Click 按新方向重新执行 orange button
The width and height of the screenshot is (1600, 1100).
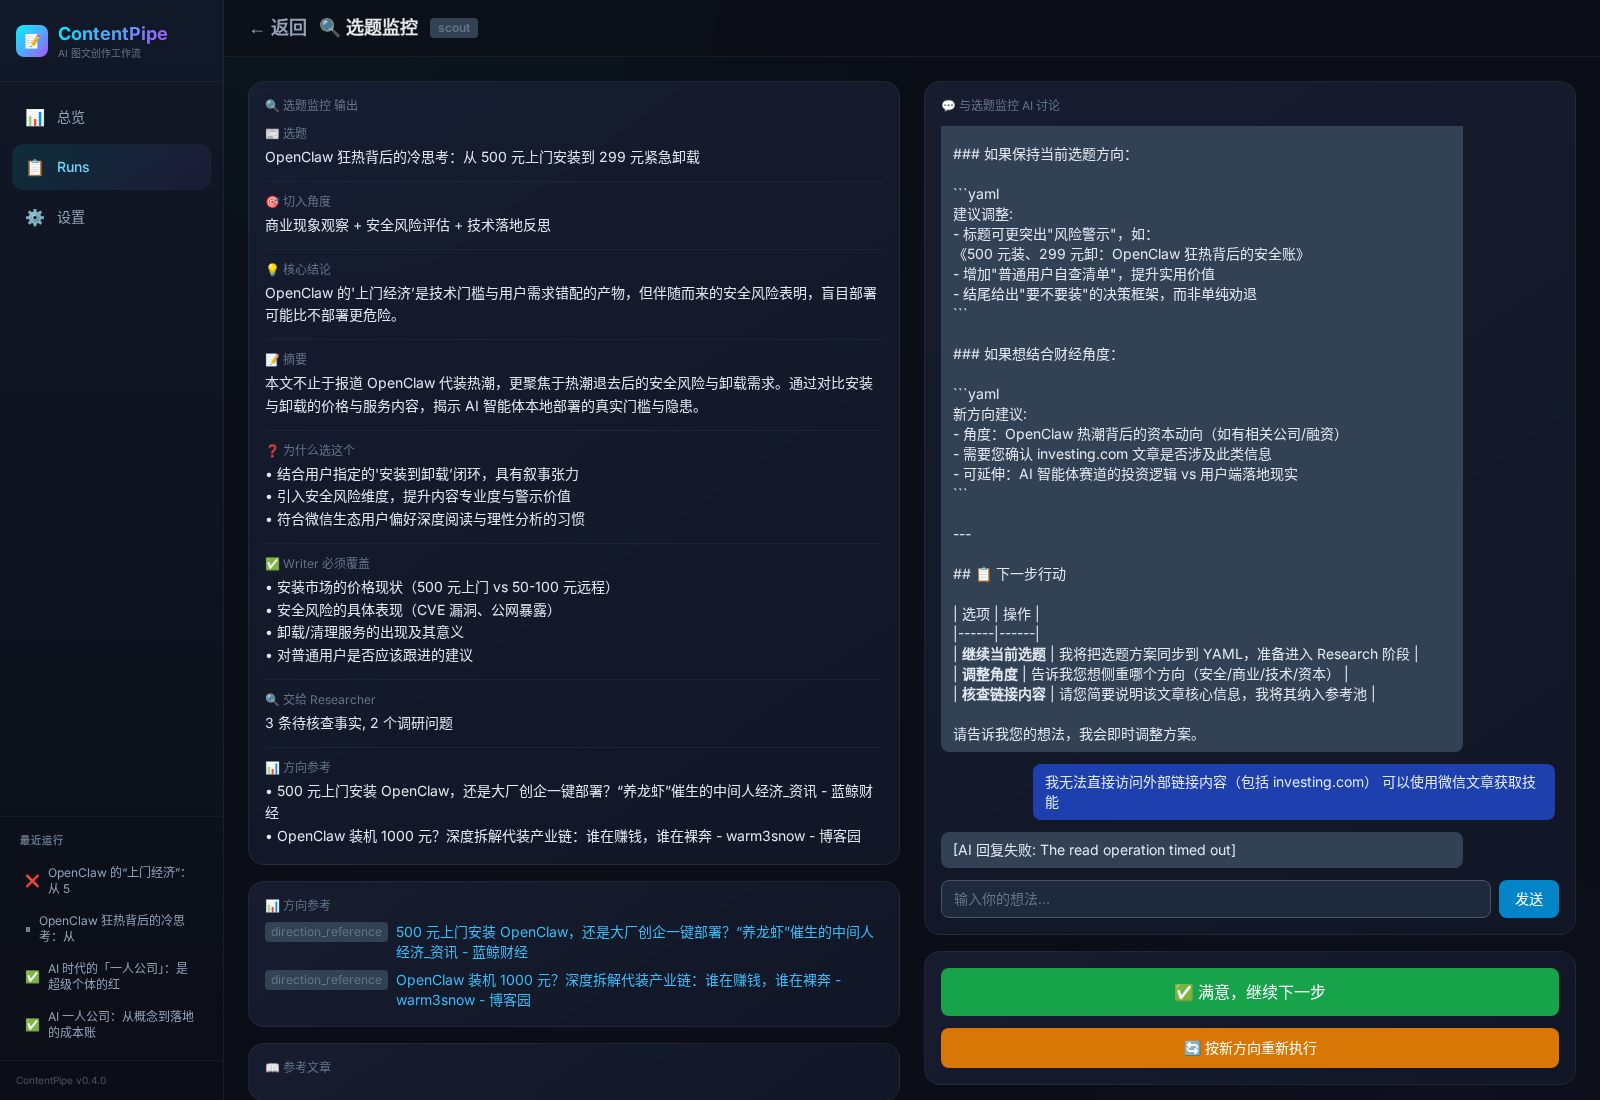click(1249, 1048)
